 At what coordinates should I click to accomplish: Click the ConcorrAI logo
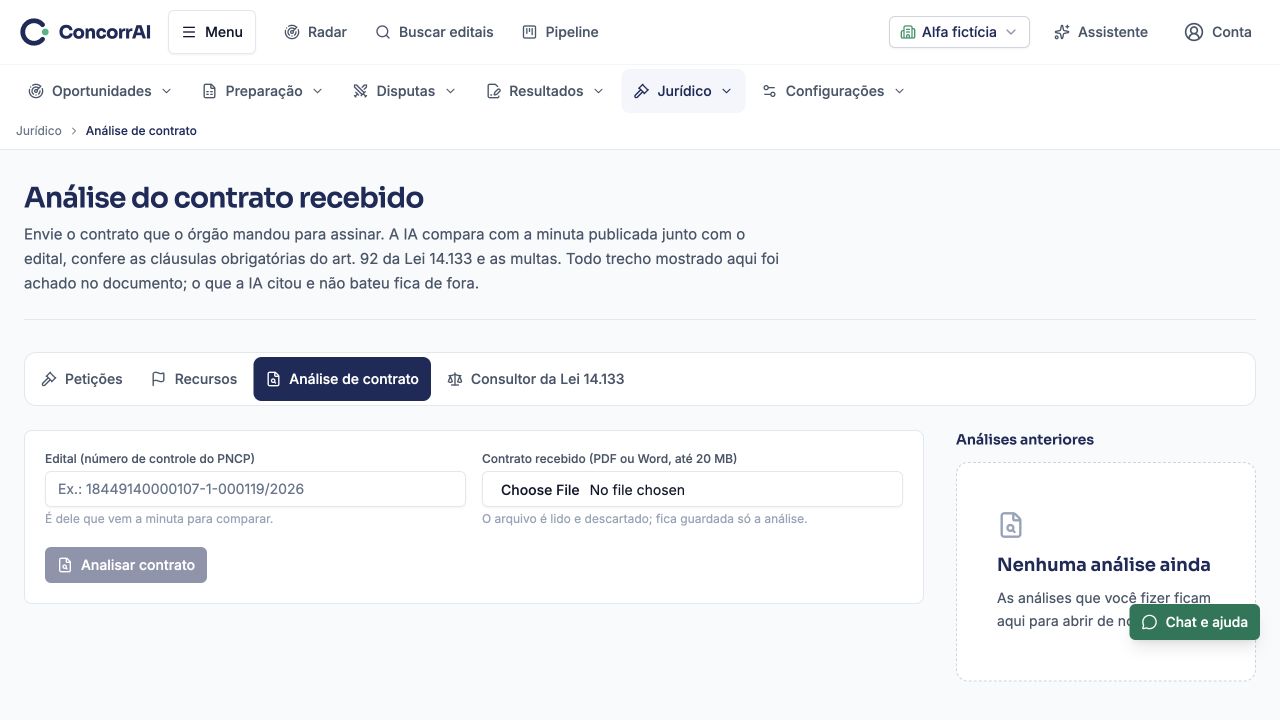(x=85, y=32)
